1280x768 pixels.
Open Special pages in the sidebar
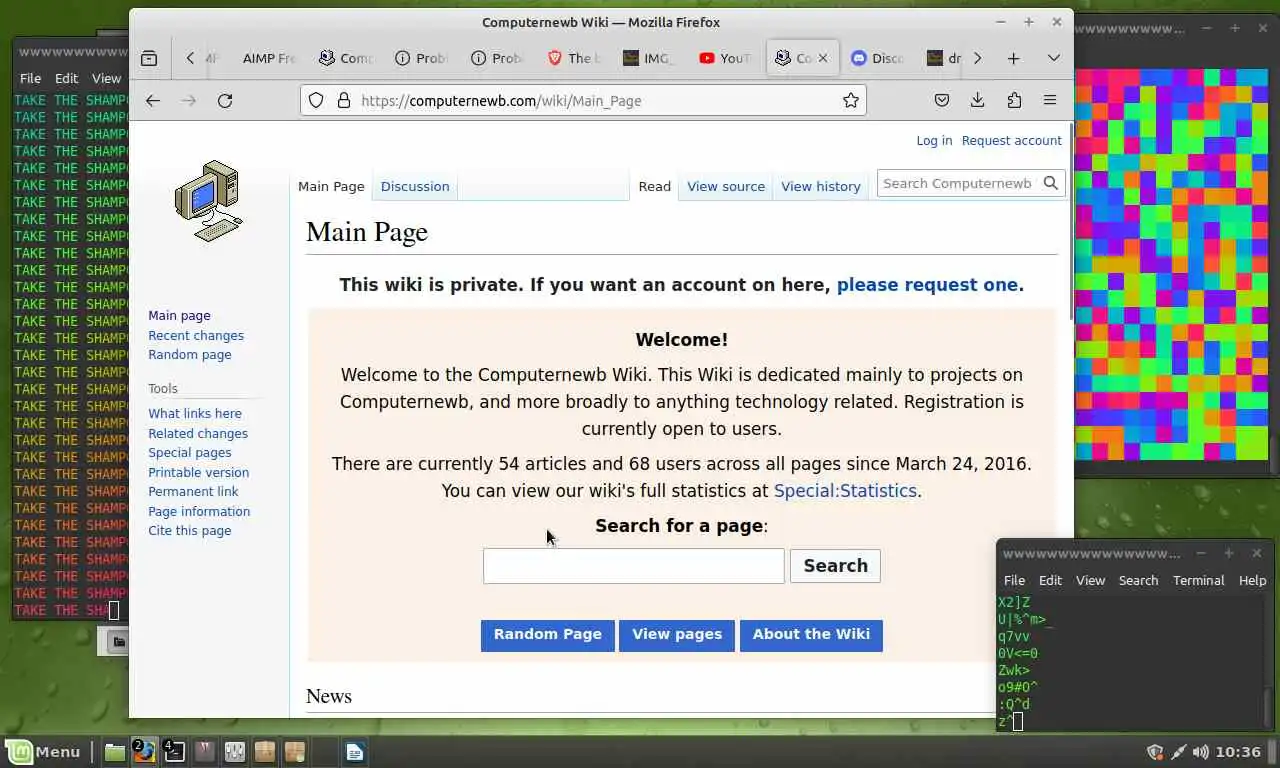pos(190,453)
